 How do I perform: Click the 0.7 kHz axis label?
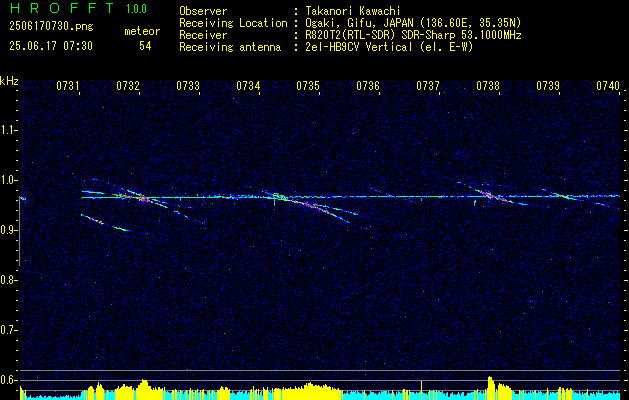[8, 330]
